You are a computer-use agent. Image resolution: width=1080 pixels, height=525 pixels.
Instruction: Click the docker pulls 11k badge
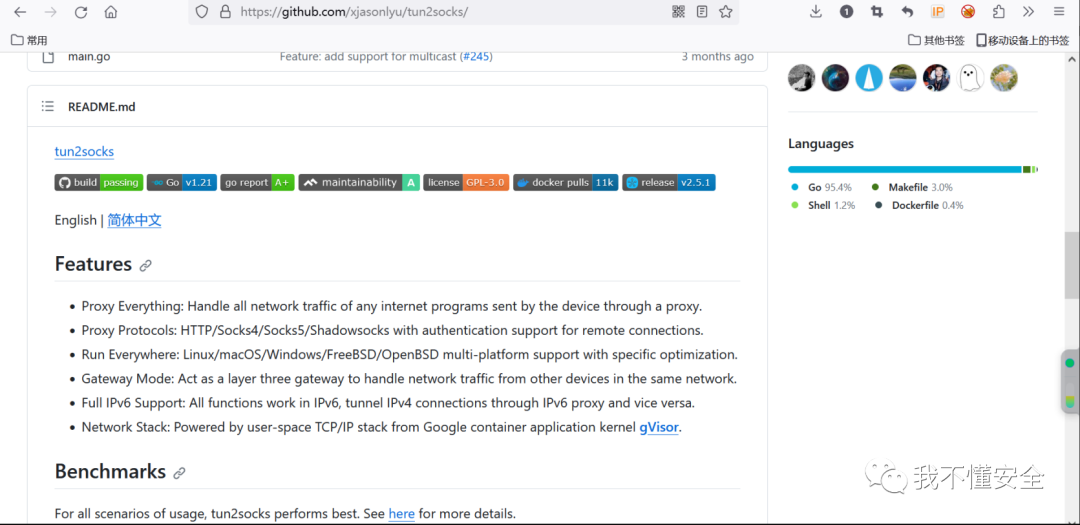[x=566, y=183]
